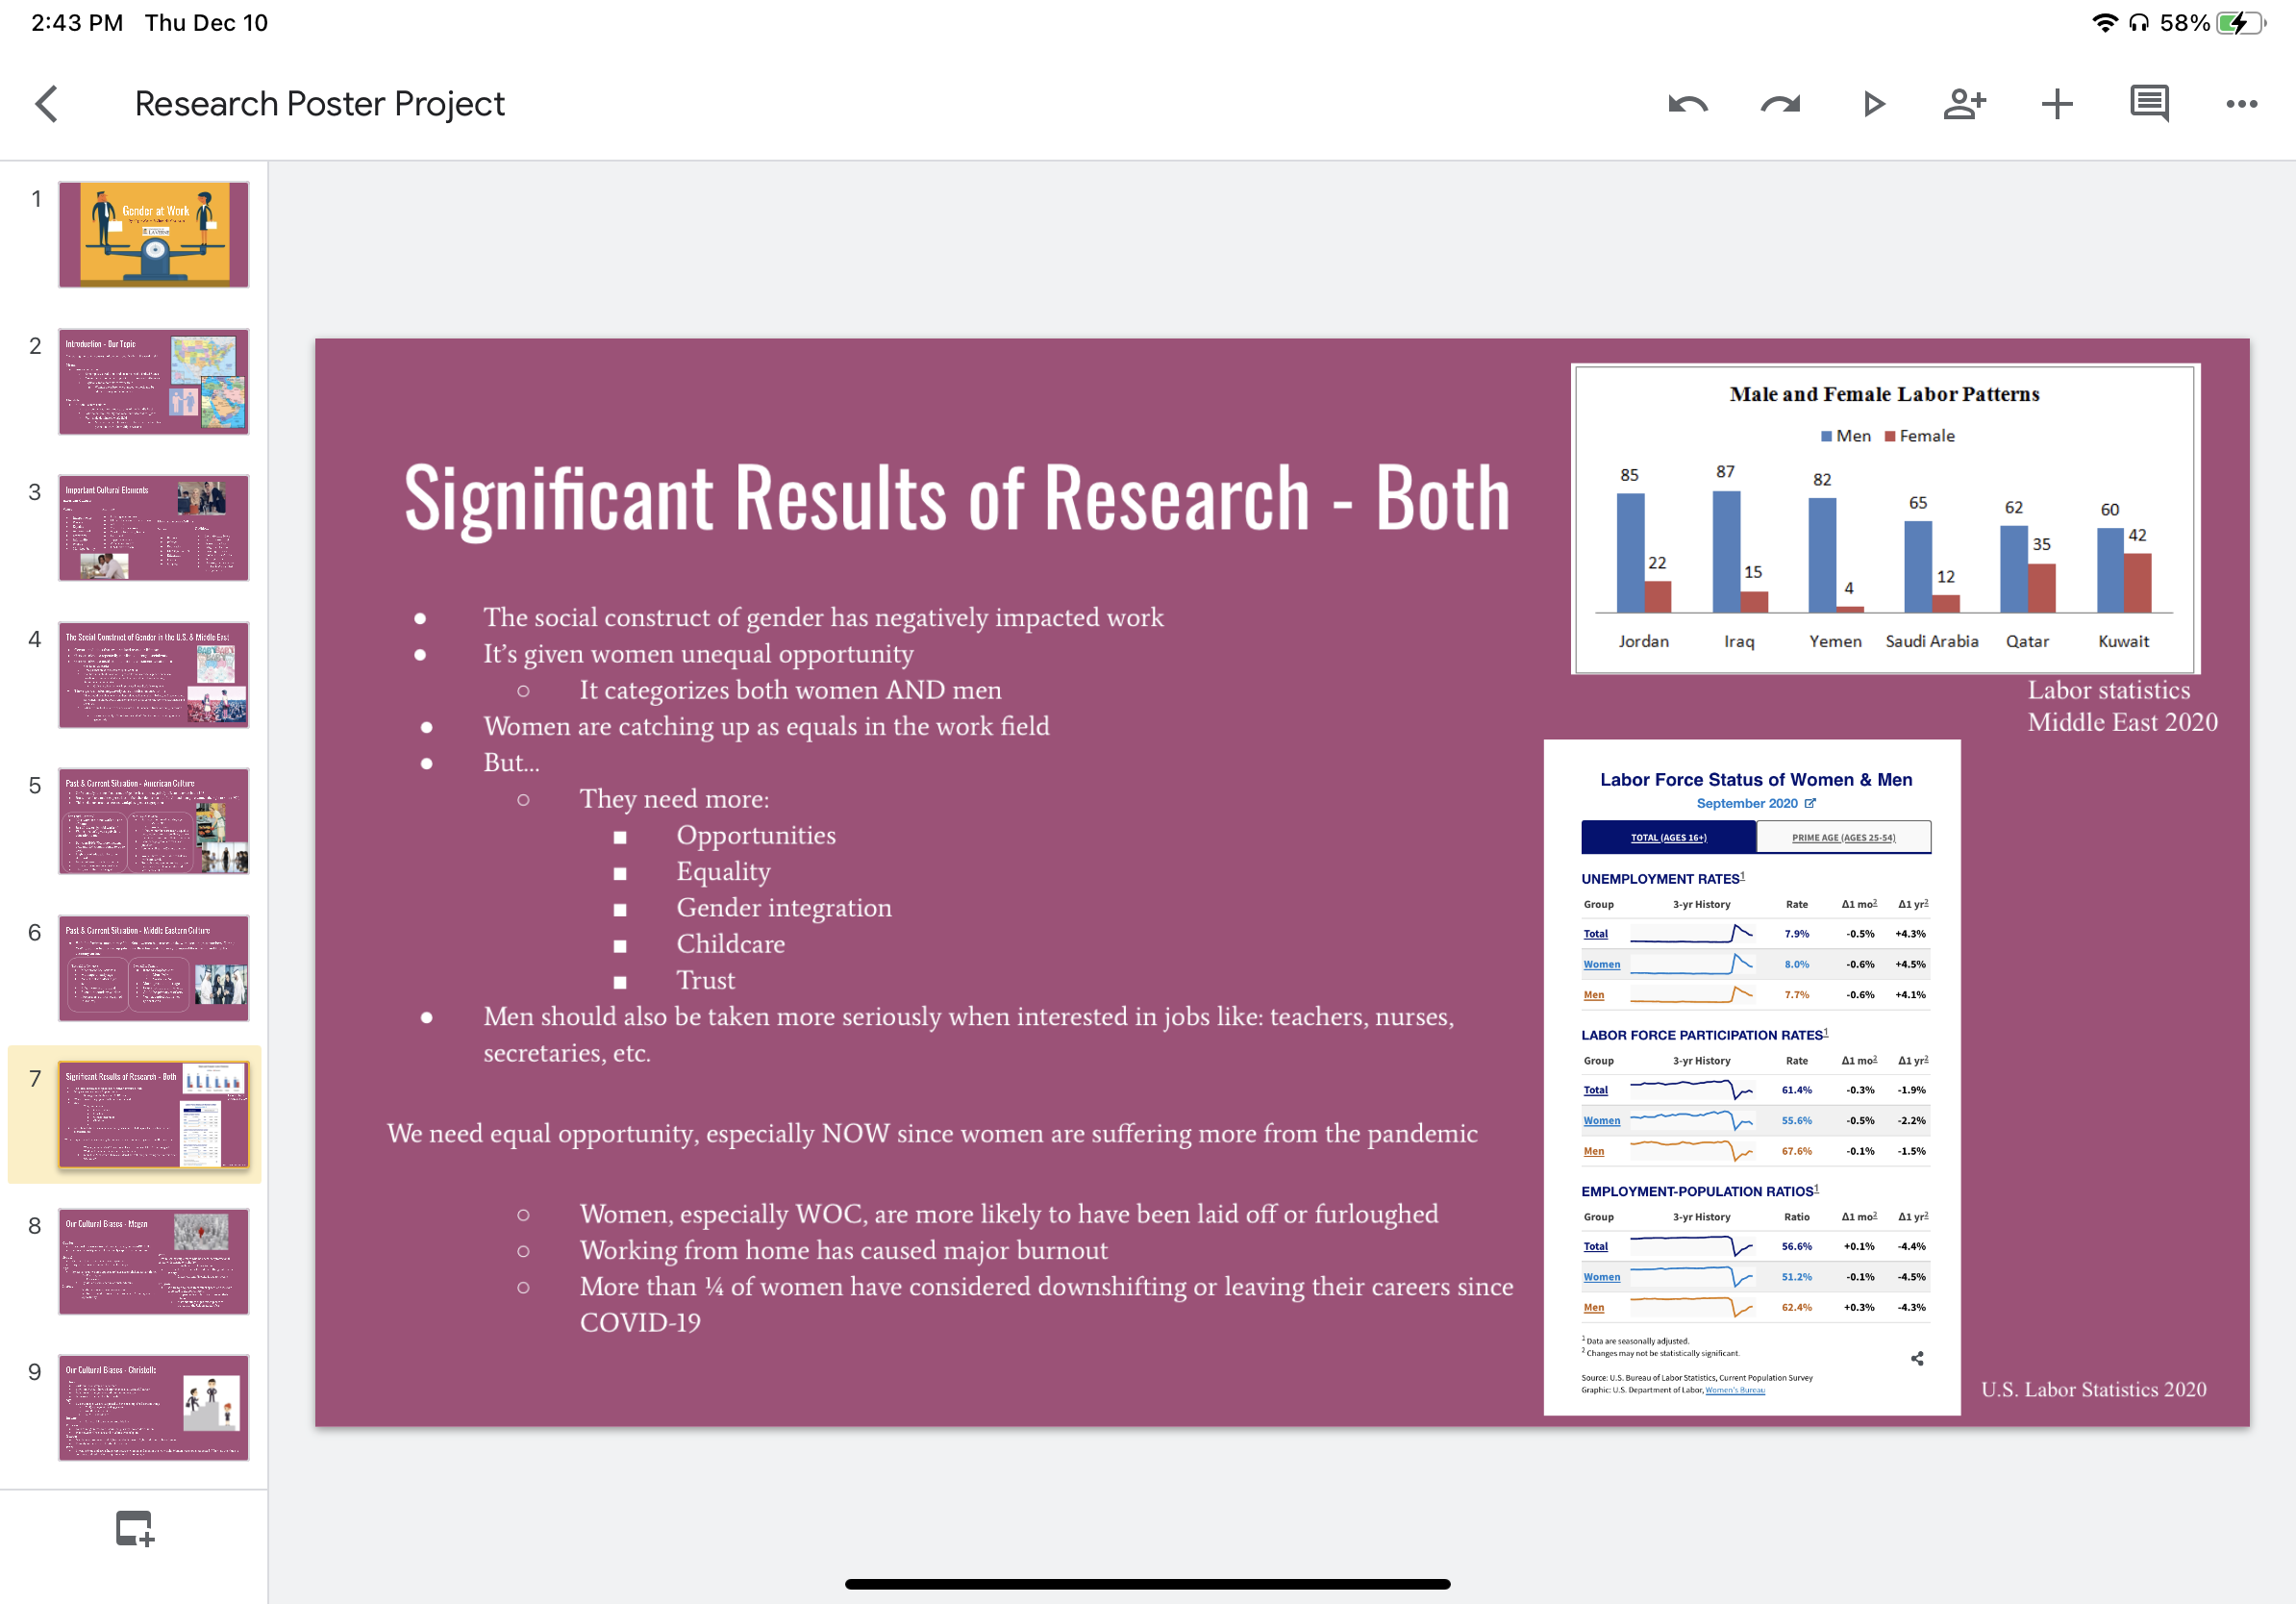Screen dimensions: 2296x1604
Task: Click the 'Opportunities' sub-bullet
Action: 756,835
